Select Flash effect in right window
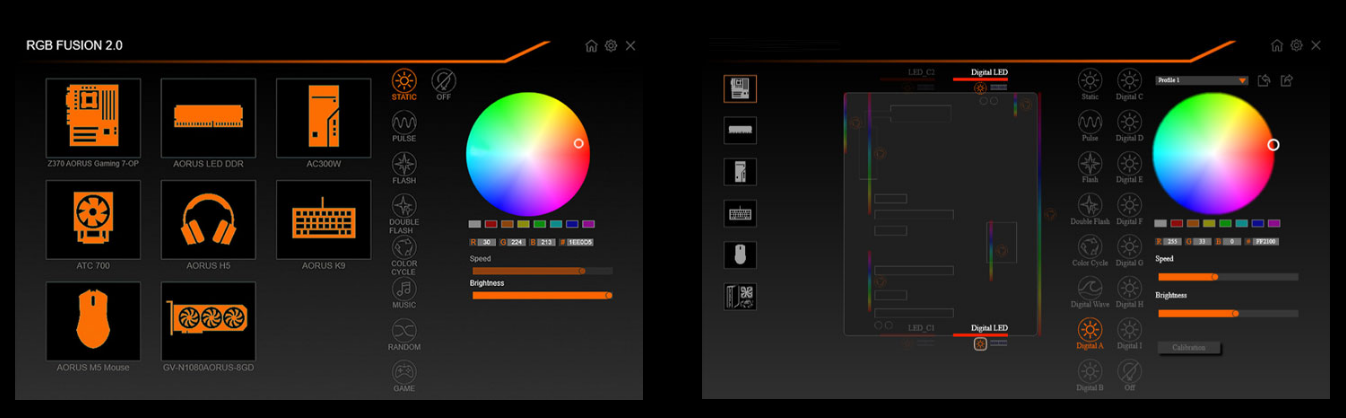1346x418 pixels. coord(1090,168)
